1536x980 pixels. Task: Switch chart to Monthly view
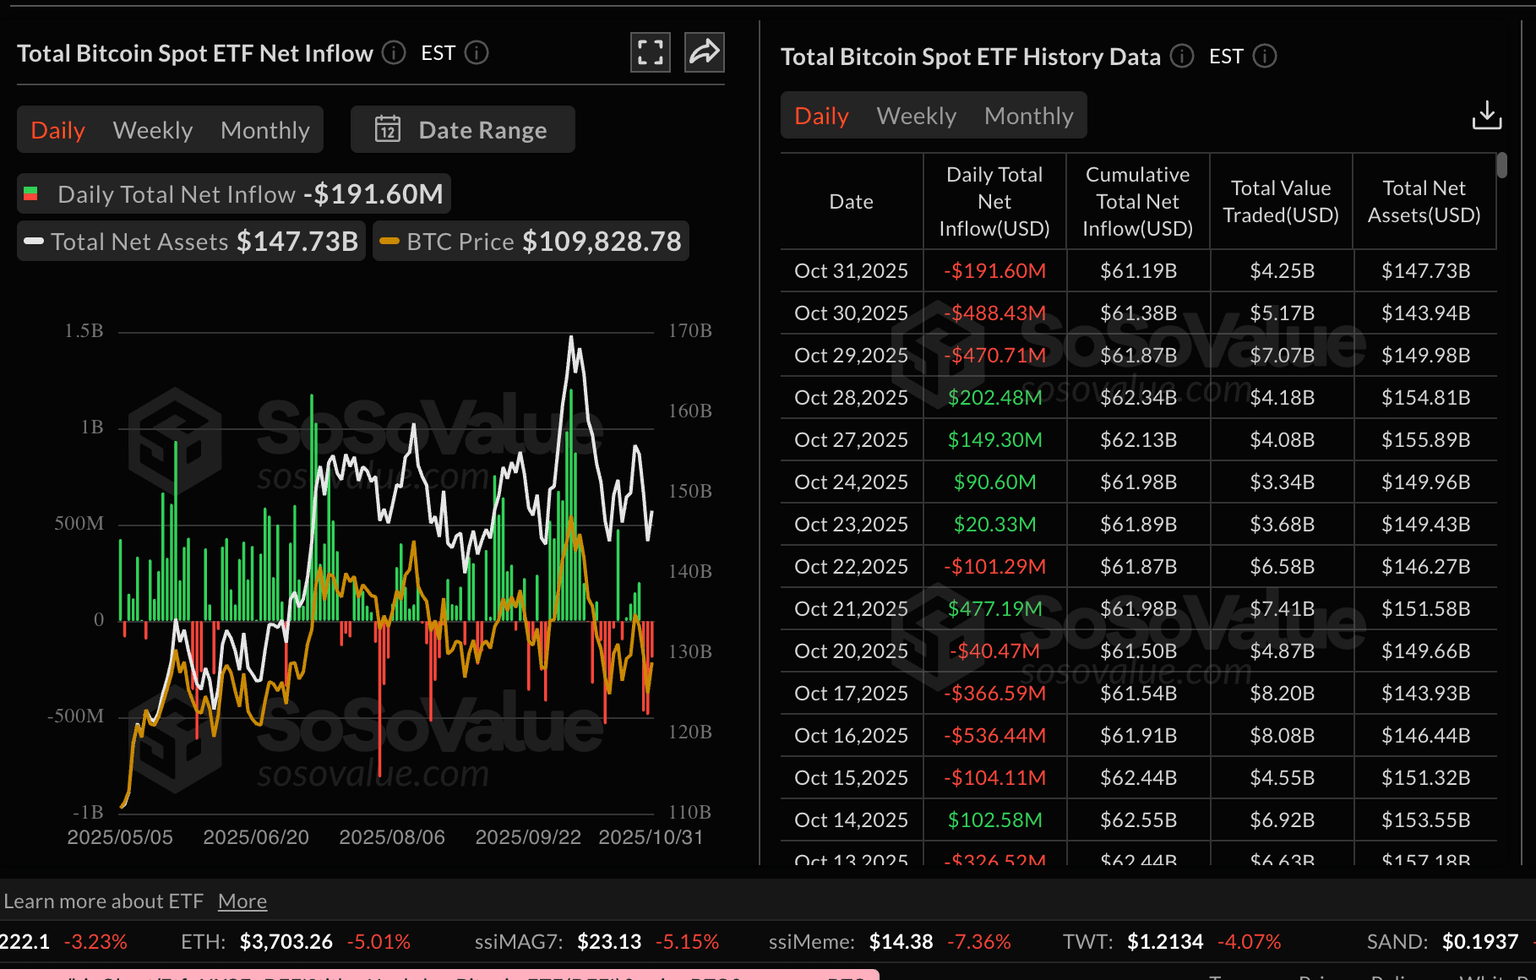coord(265,130)
